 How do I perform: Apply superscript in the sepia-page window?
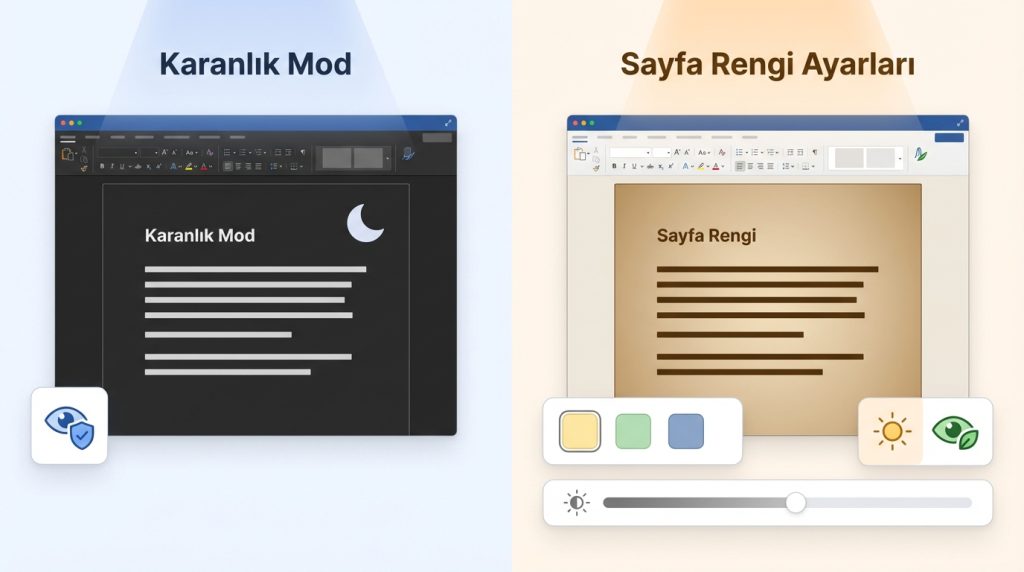click(671, 166)
